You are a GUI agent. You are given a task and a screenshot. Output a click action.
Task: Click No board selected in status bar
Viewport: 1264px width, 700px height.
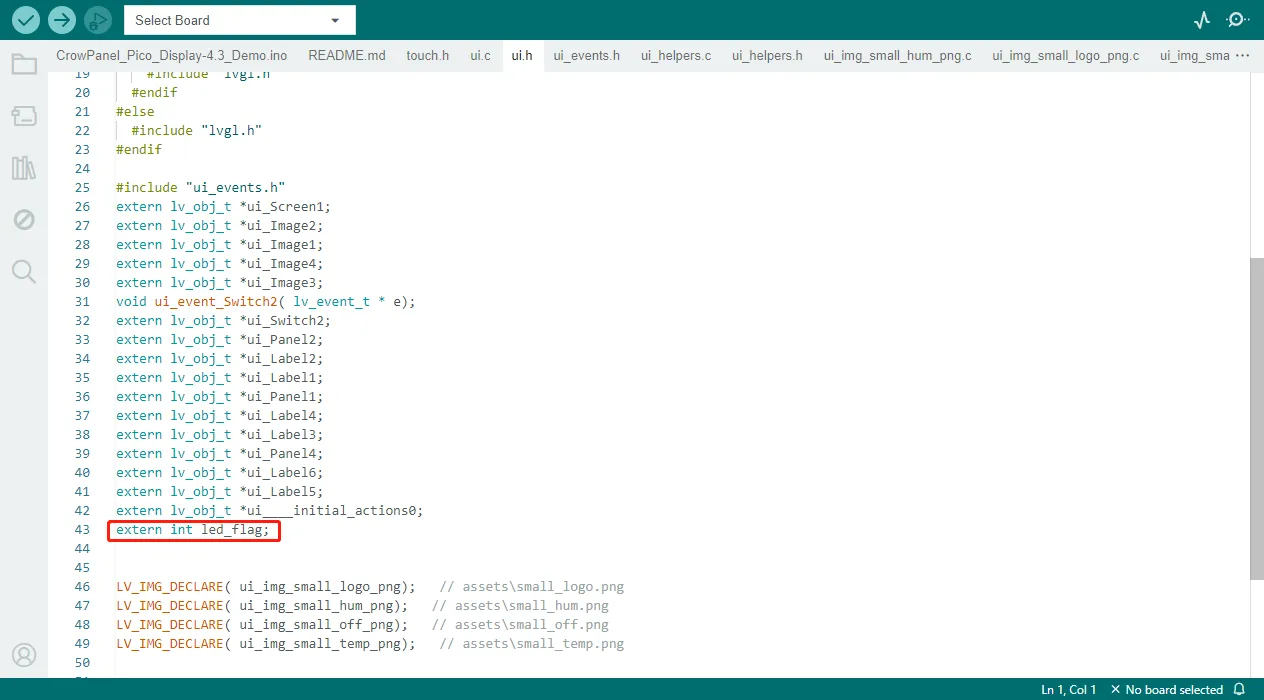[1166, 690]
